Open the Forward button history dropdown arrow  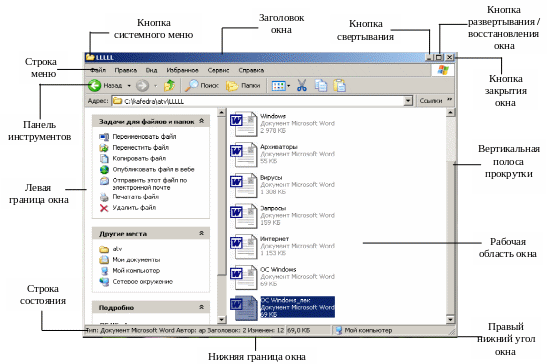click(x=156, y=86)
